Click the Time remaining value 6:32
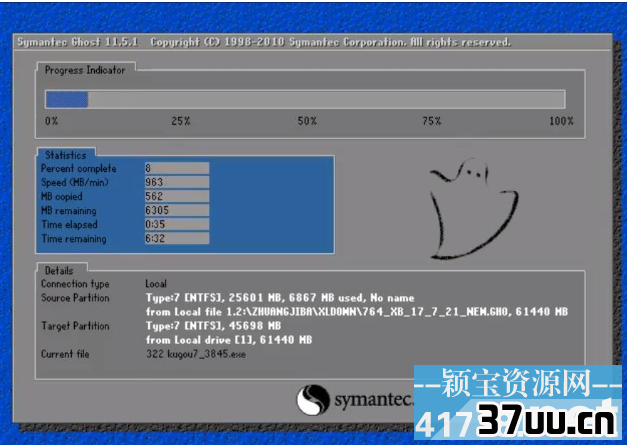This screenshot has height=445, width=627. pyautogui.click(x=177, y=238)
